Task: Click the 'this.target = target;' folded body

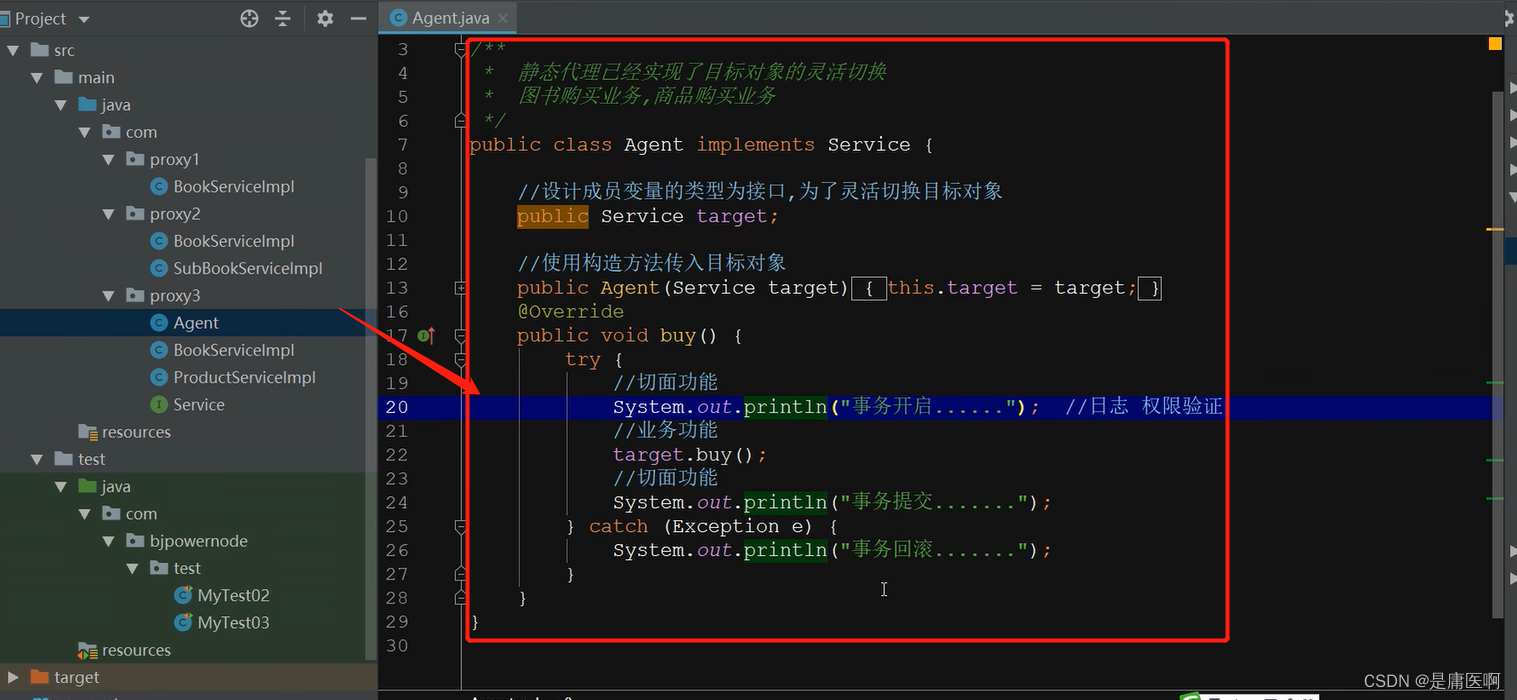Action: (x=1011, y=288)
